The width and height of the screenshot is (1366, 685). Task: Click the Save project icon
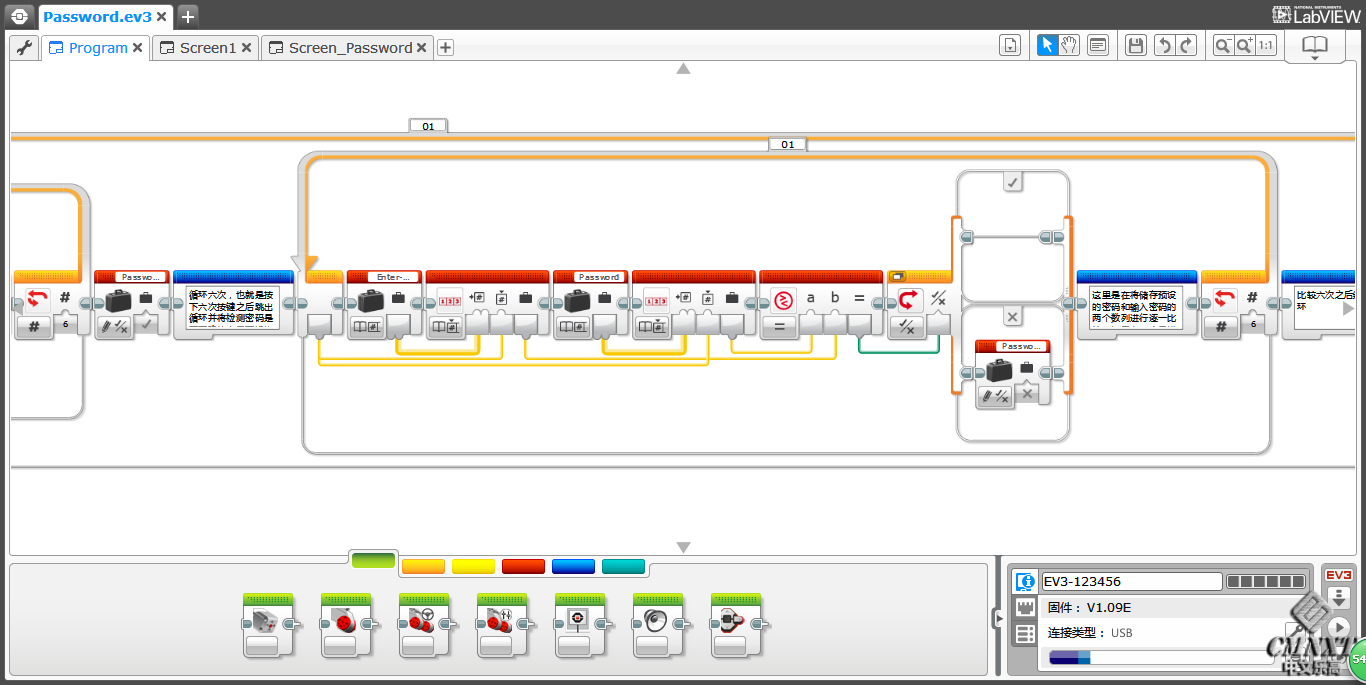[x=1135, y=45]
